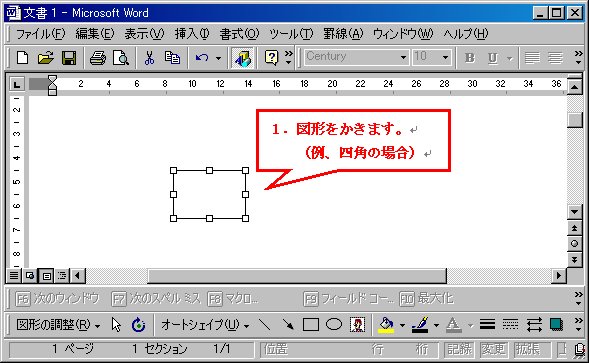Expand the Century font name dropdown
The width and height of the screenshot is (589, 363).
[x=403, y=57]
